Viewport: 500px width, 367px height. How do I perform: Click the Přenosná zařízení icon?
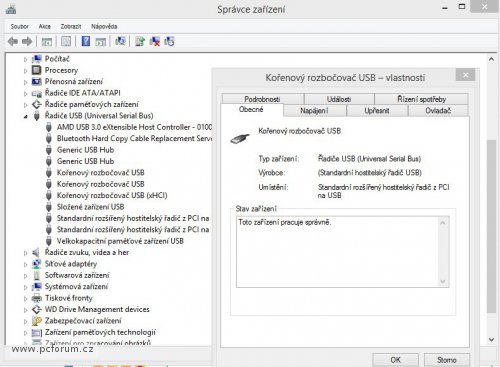pos(37,82)
